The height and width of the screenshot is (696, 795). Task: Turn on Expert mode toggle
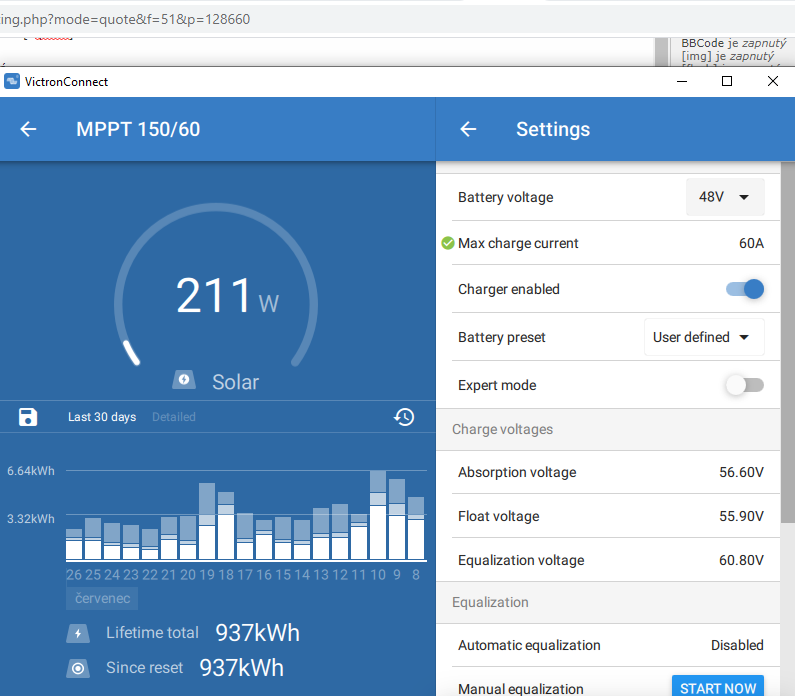[x=744, y=385]
